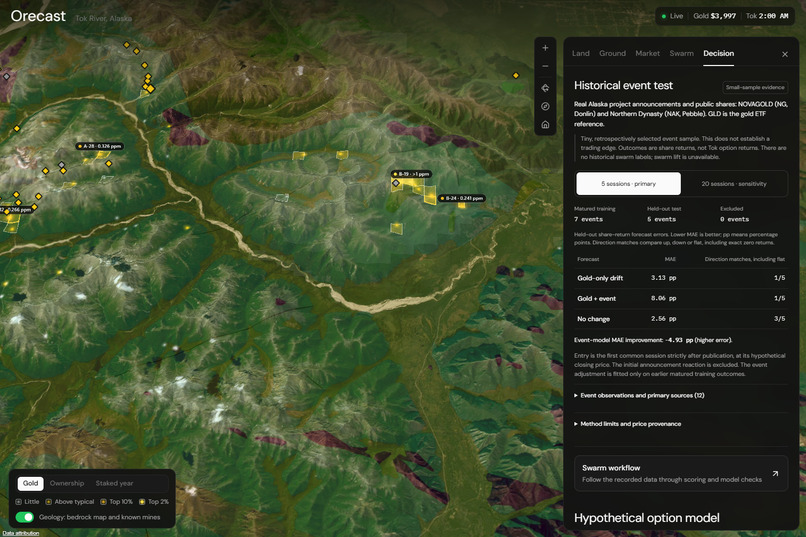Click the 3/5 direction matches value
806x537 pixels.
[779, 319]
